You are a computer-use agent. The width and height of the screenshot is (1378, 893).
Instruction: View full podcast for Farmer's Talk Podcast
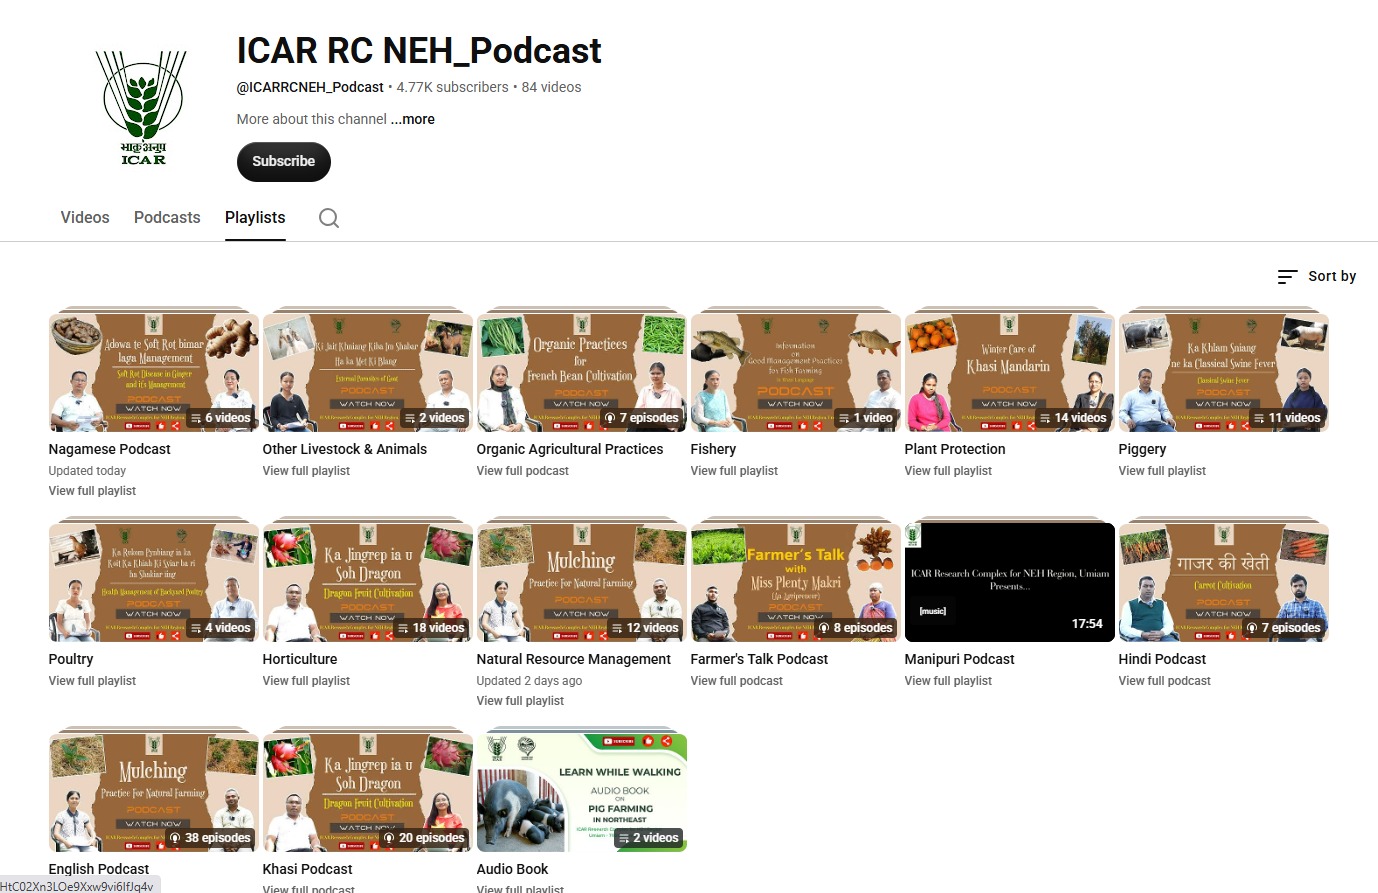point(737,681)
